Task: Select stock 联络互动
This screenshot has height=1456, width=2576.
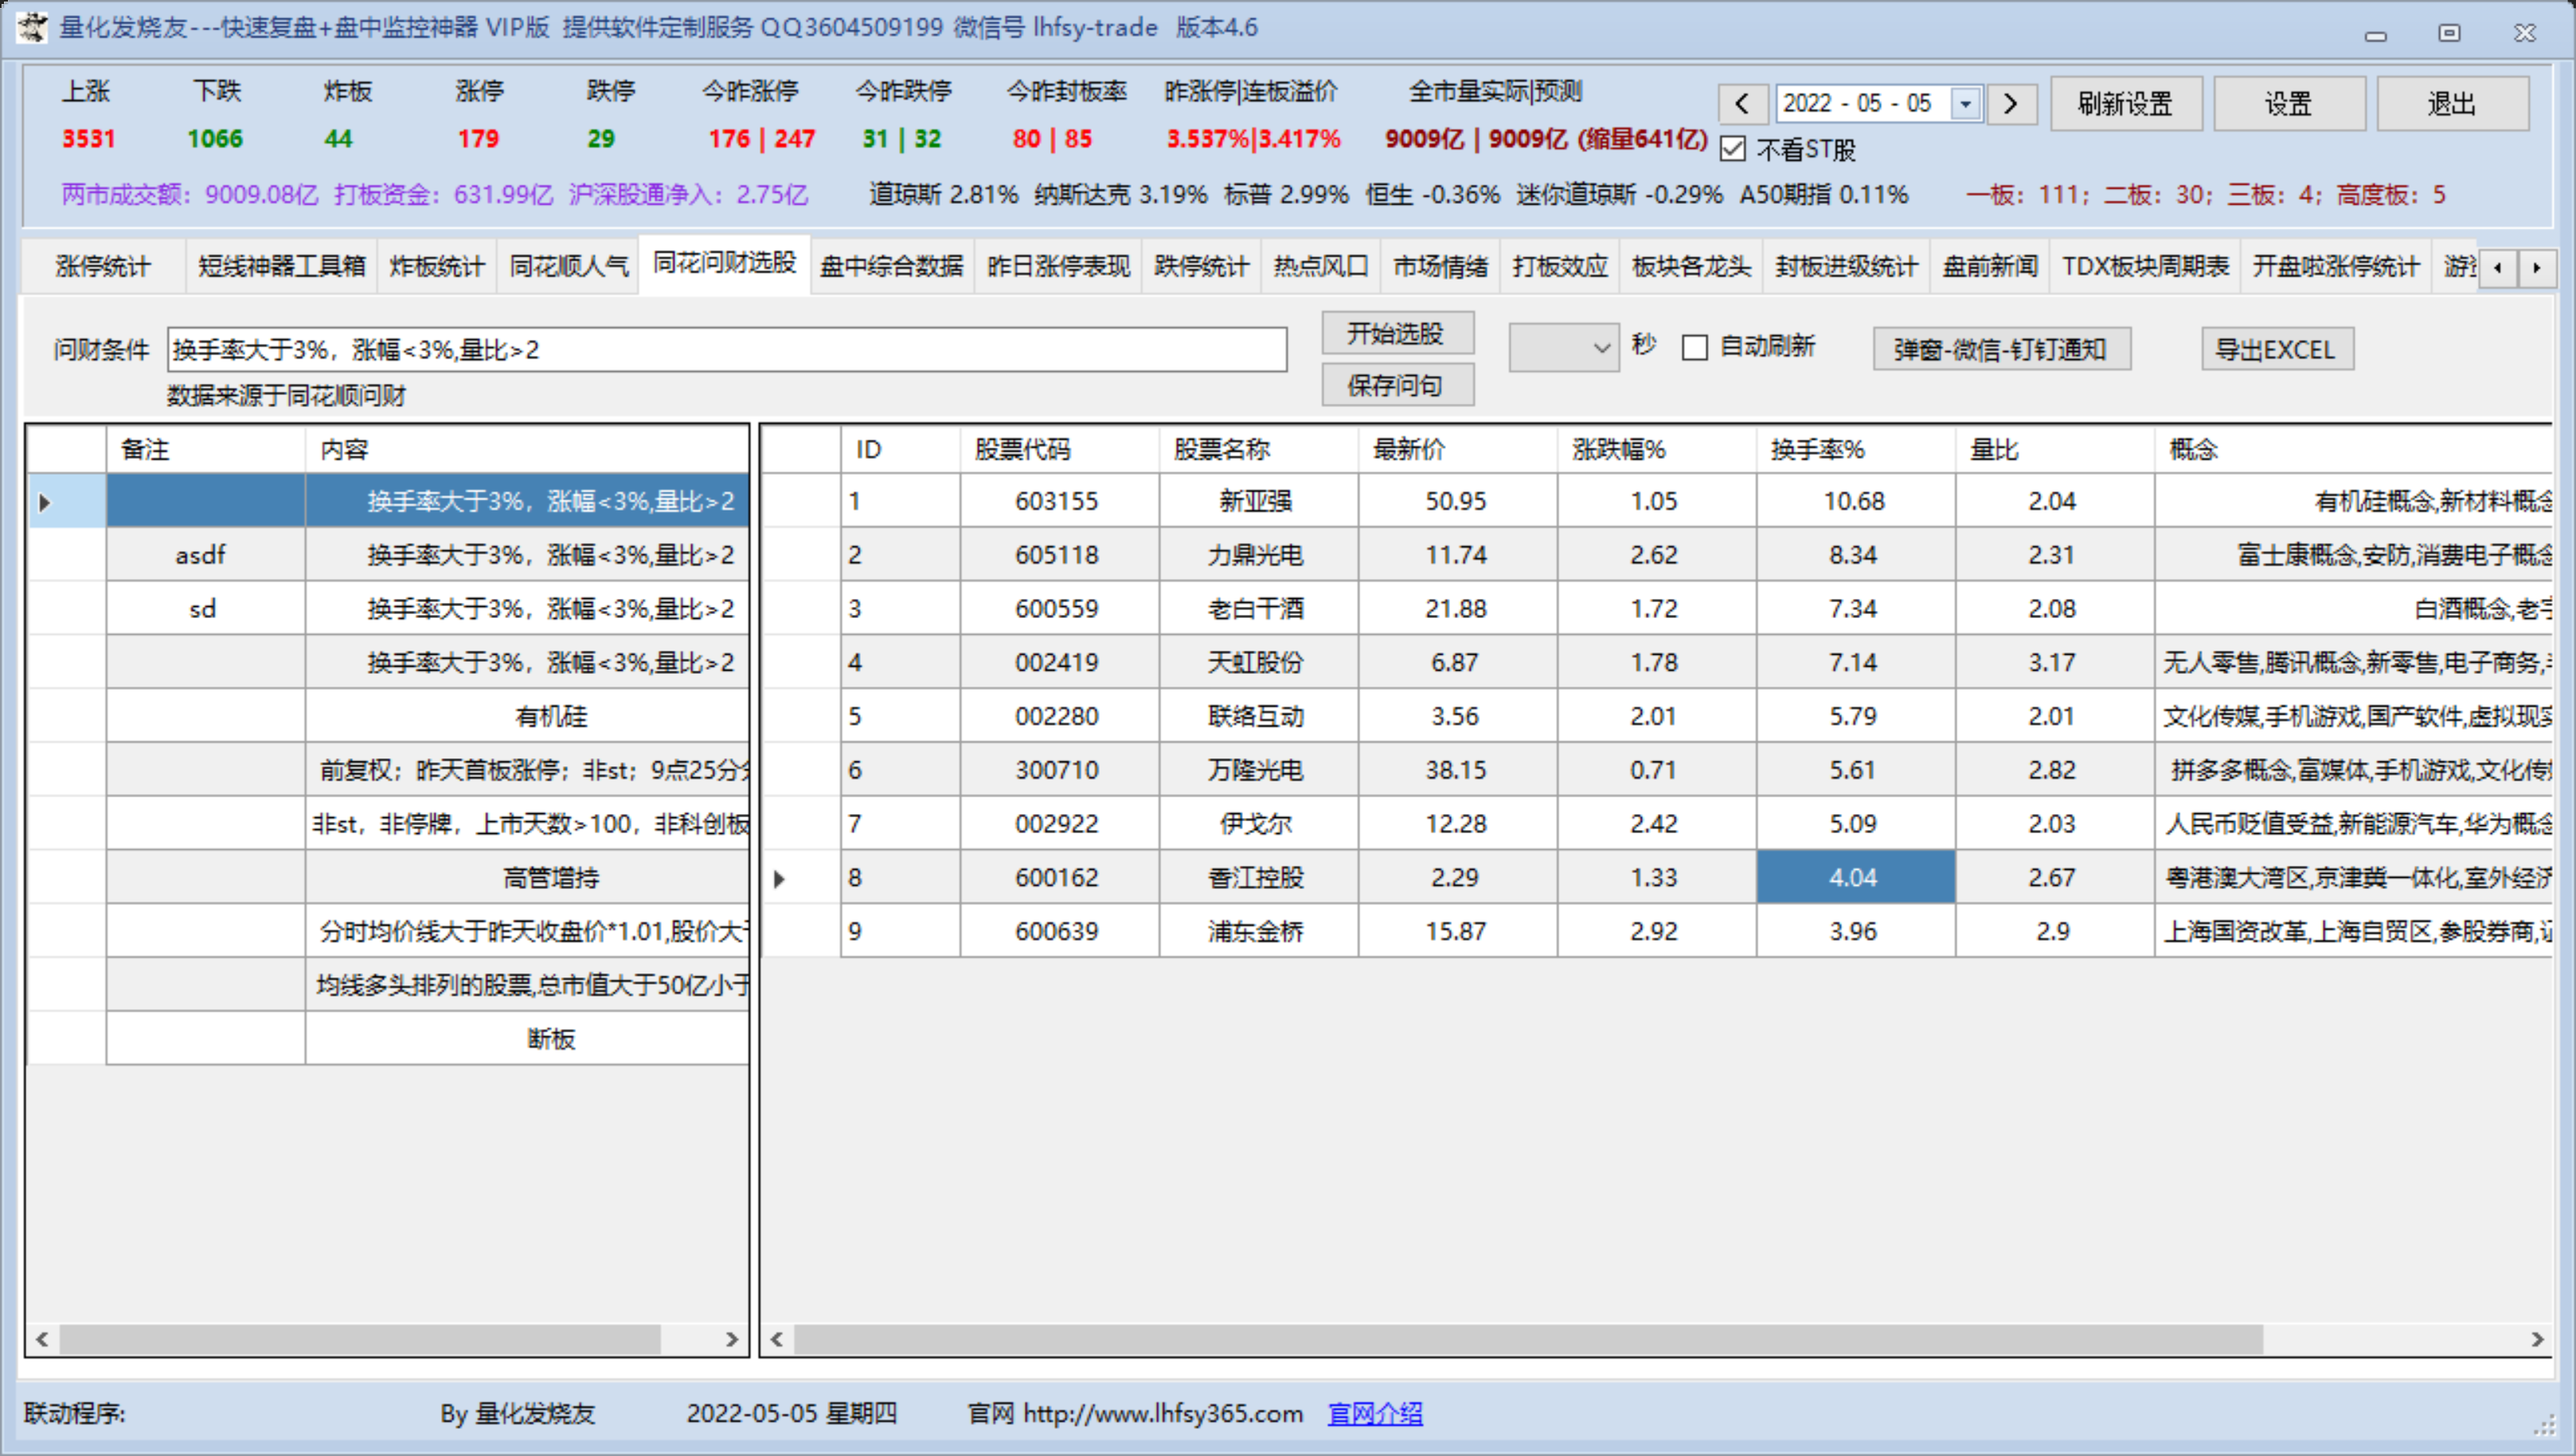Action: click(1256, 717)
